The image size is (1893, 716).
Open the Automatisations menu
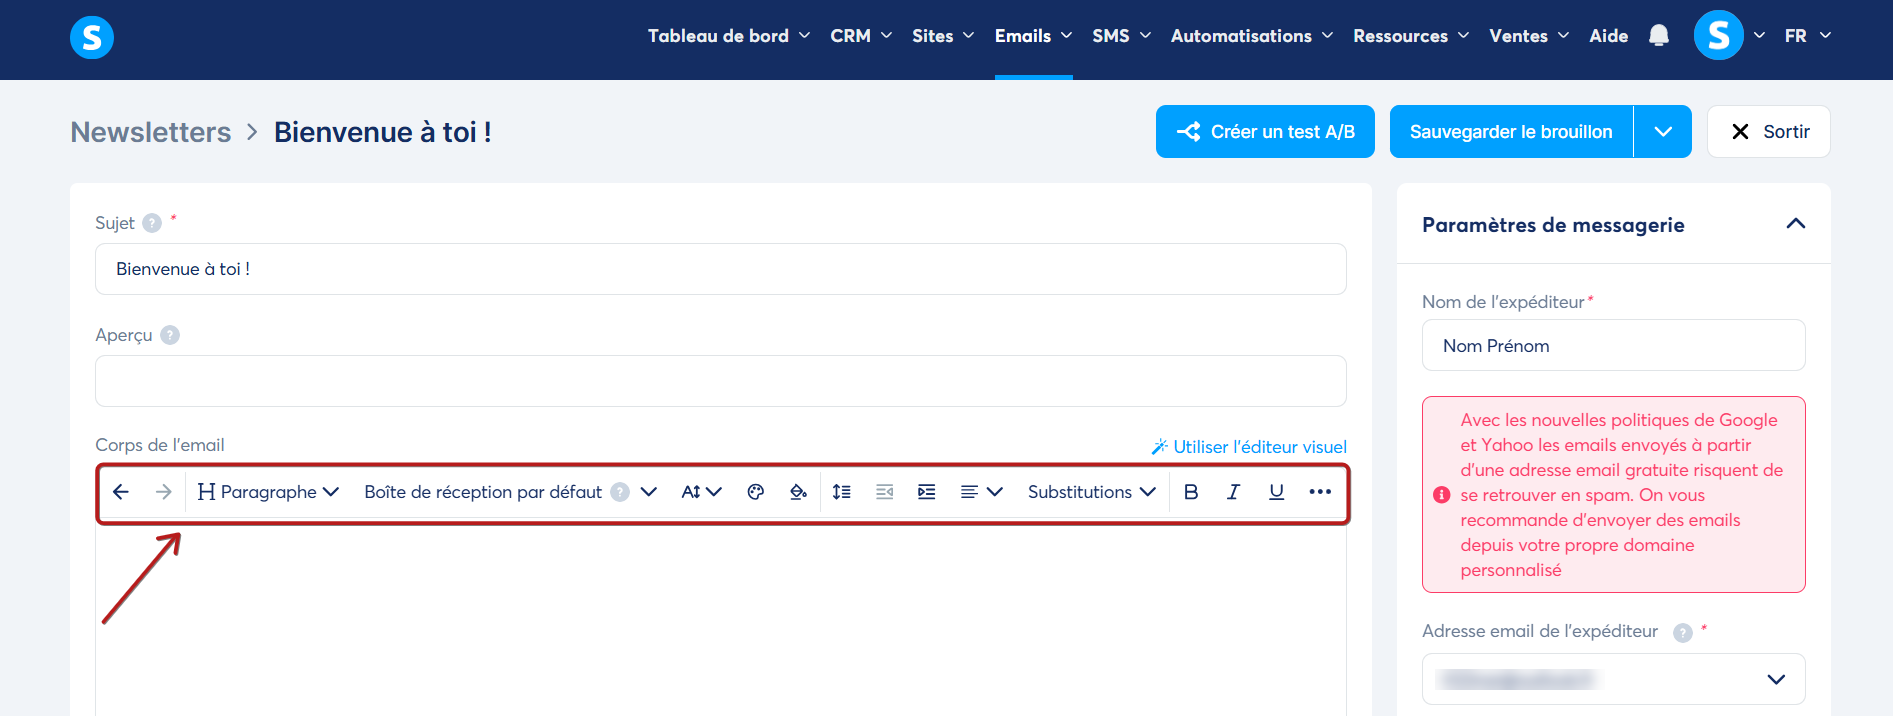tap(1252, 36)
